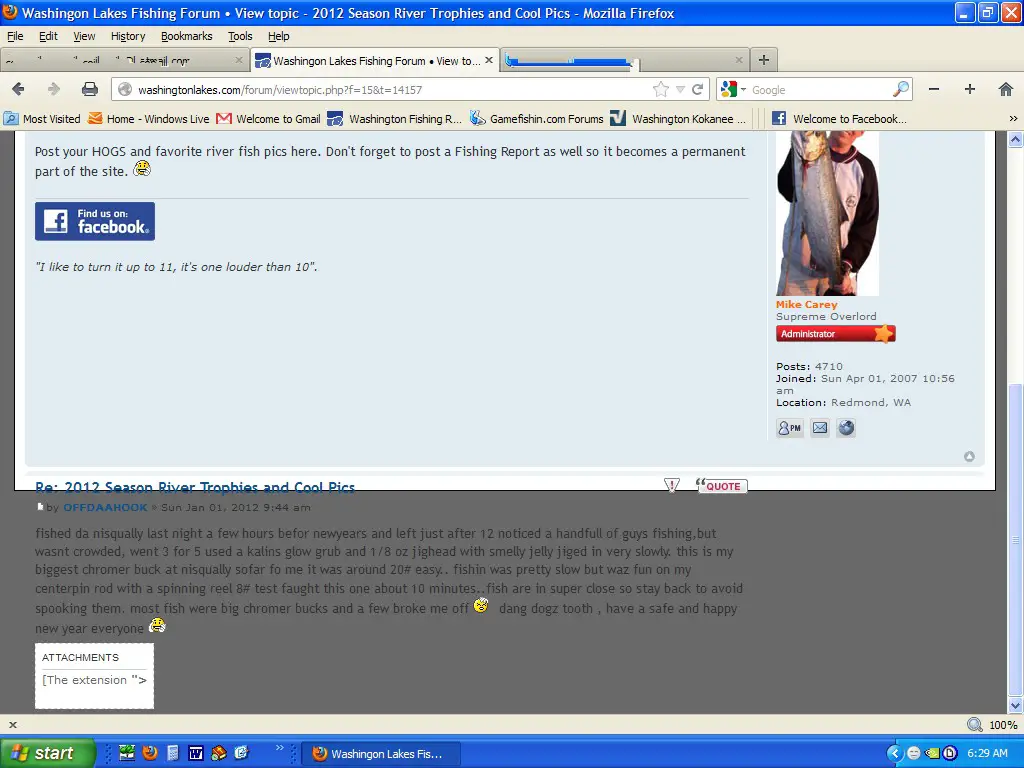Viewport: 1024px width, 768px height.
Task: Expand the Google search engine dropdown
Action: (x=733, y=89)
